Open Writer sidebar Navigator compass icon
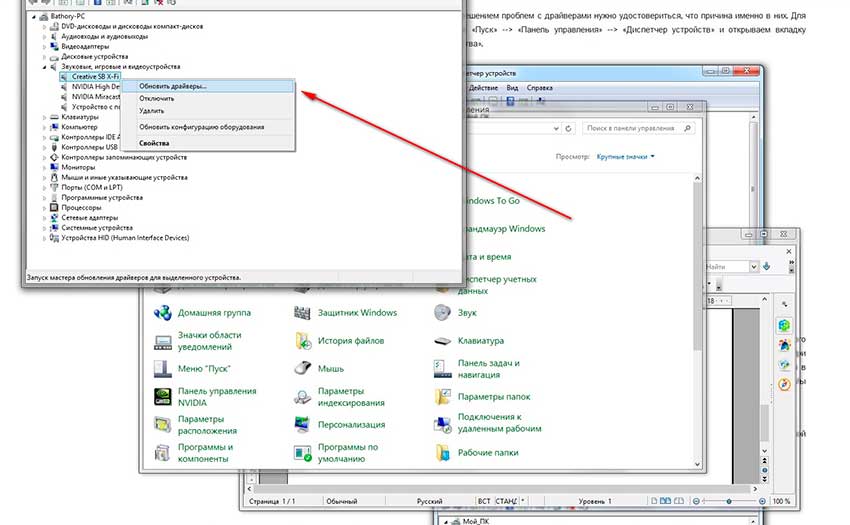 click(x=784, y=385)
